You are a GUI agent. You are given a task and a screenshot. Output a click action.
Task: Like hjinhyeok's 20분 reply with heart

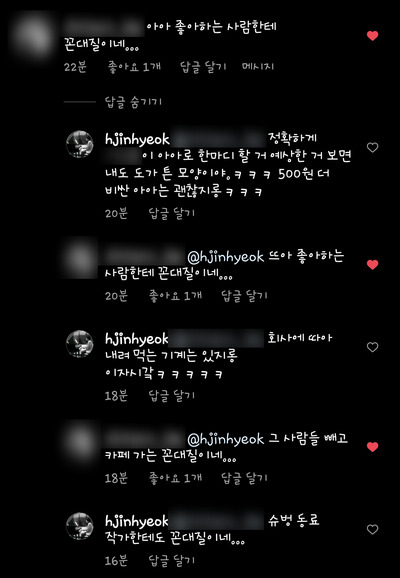[372, 147]
